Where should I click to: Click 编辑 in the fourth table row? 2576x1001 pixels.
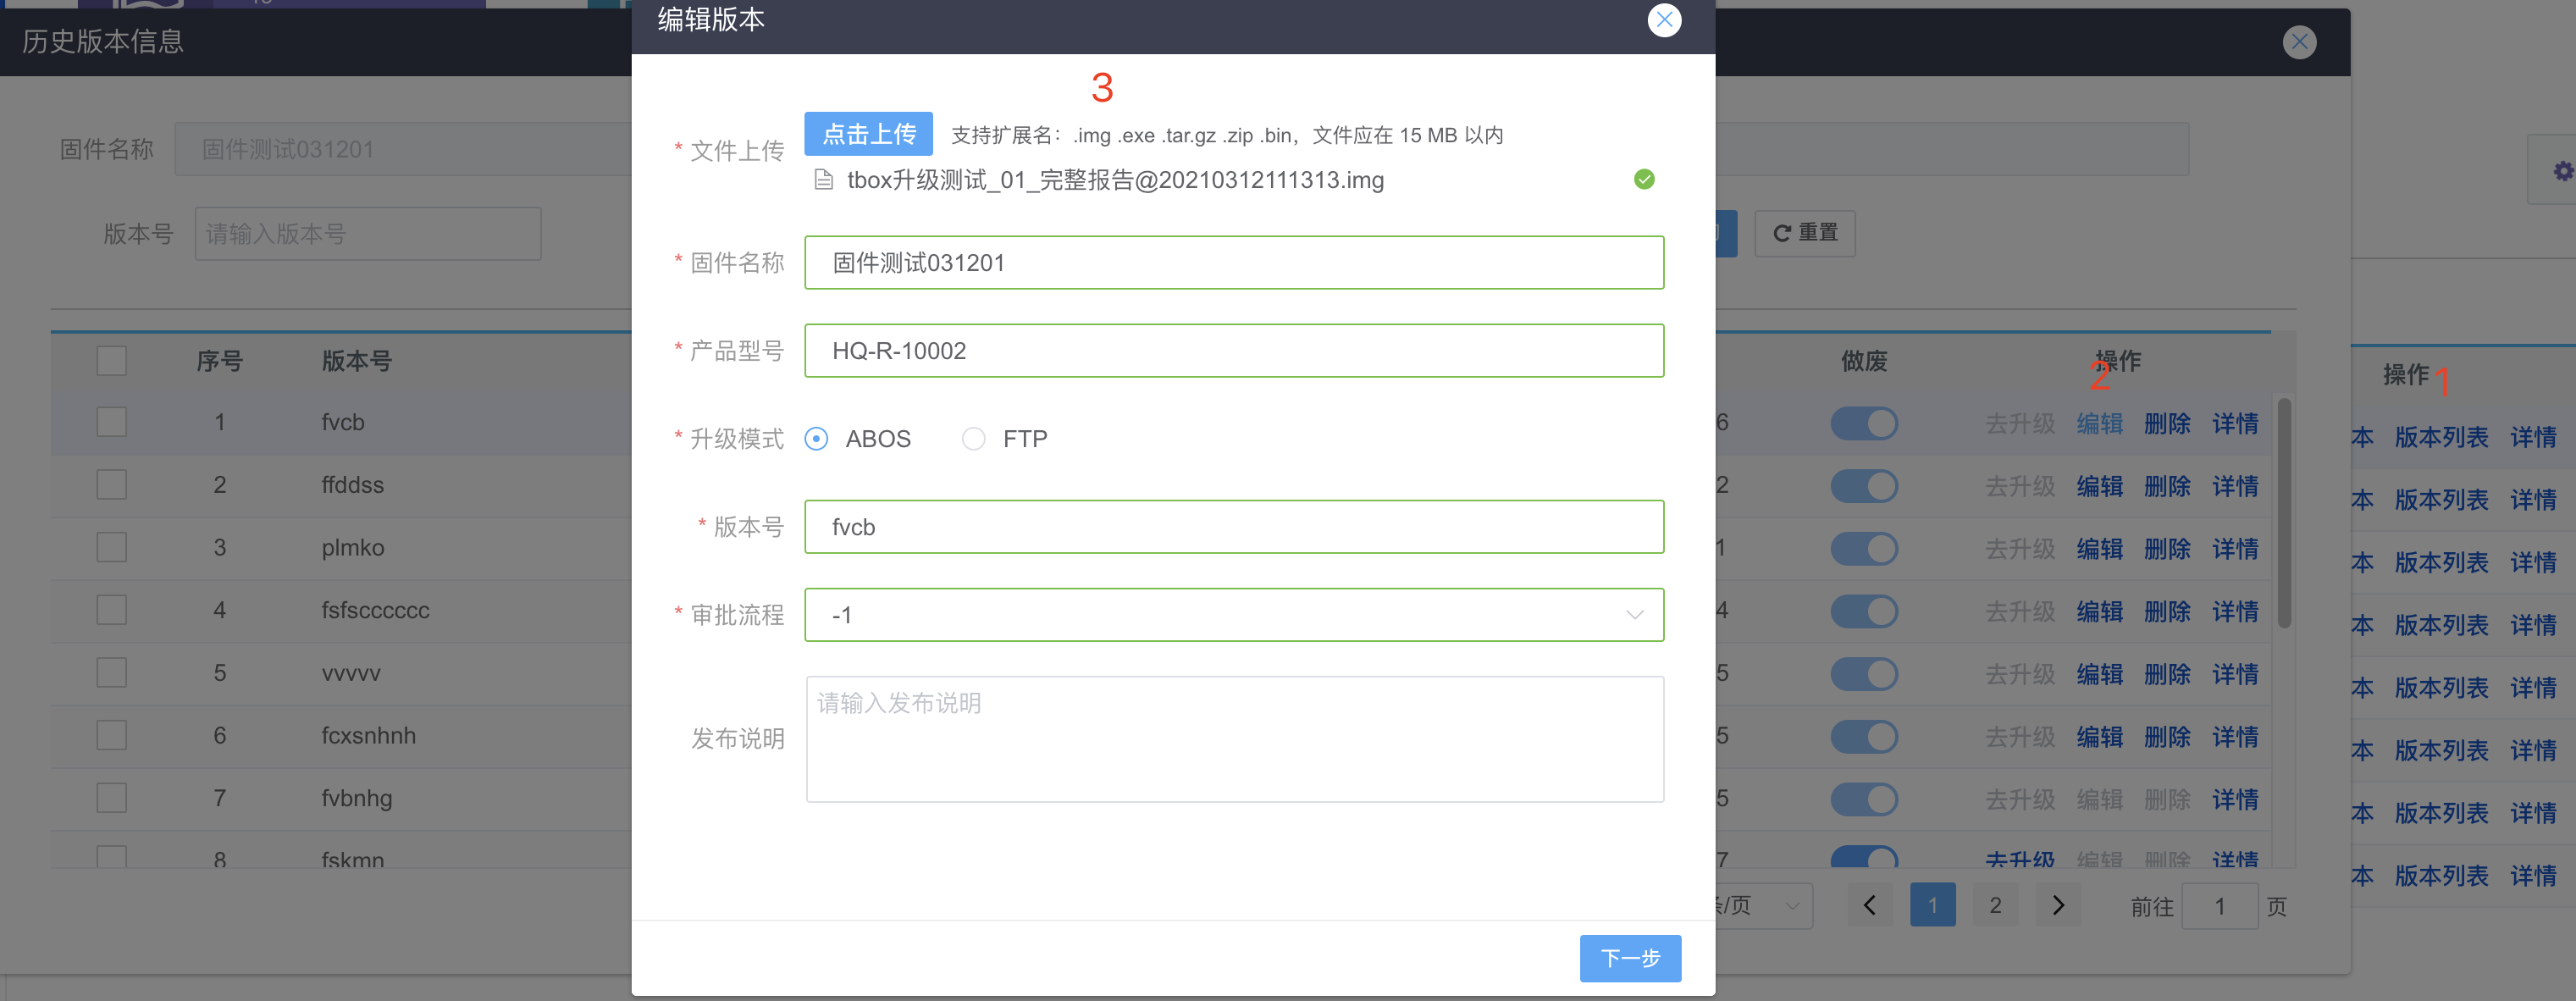pos(2100,612)
